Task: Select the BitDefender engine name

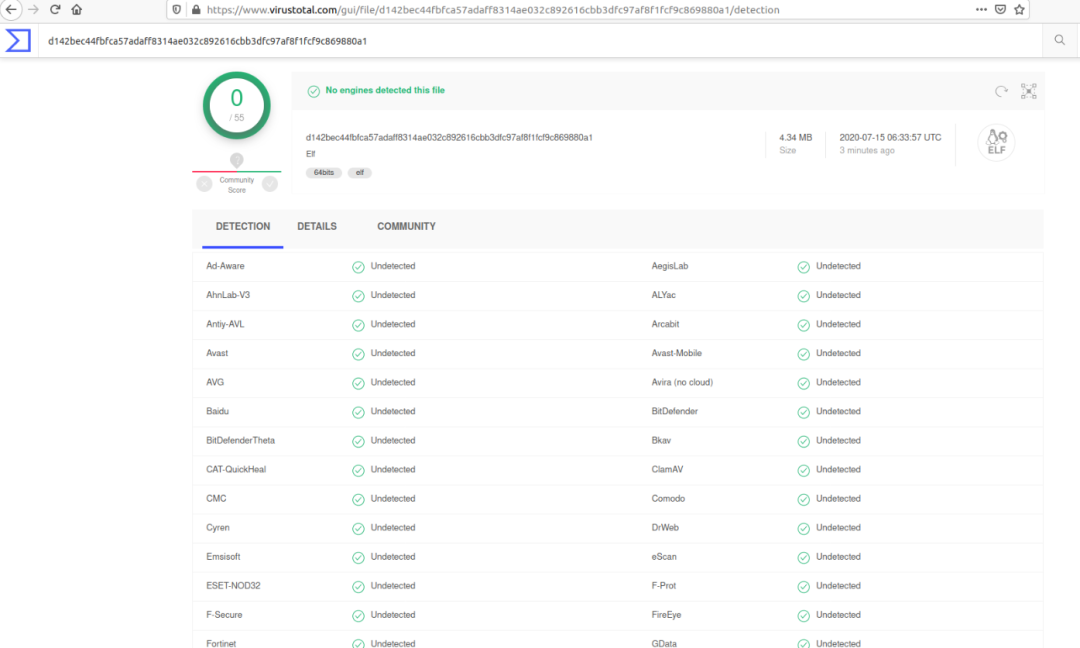Action: pos(674,411)
